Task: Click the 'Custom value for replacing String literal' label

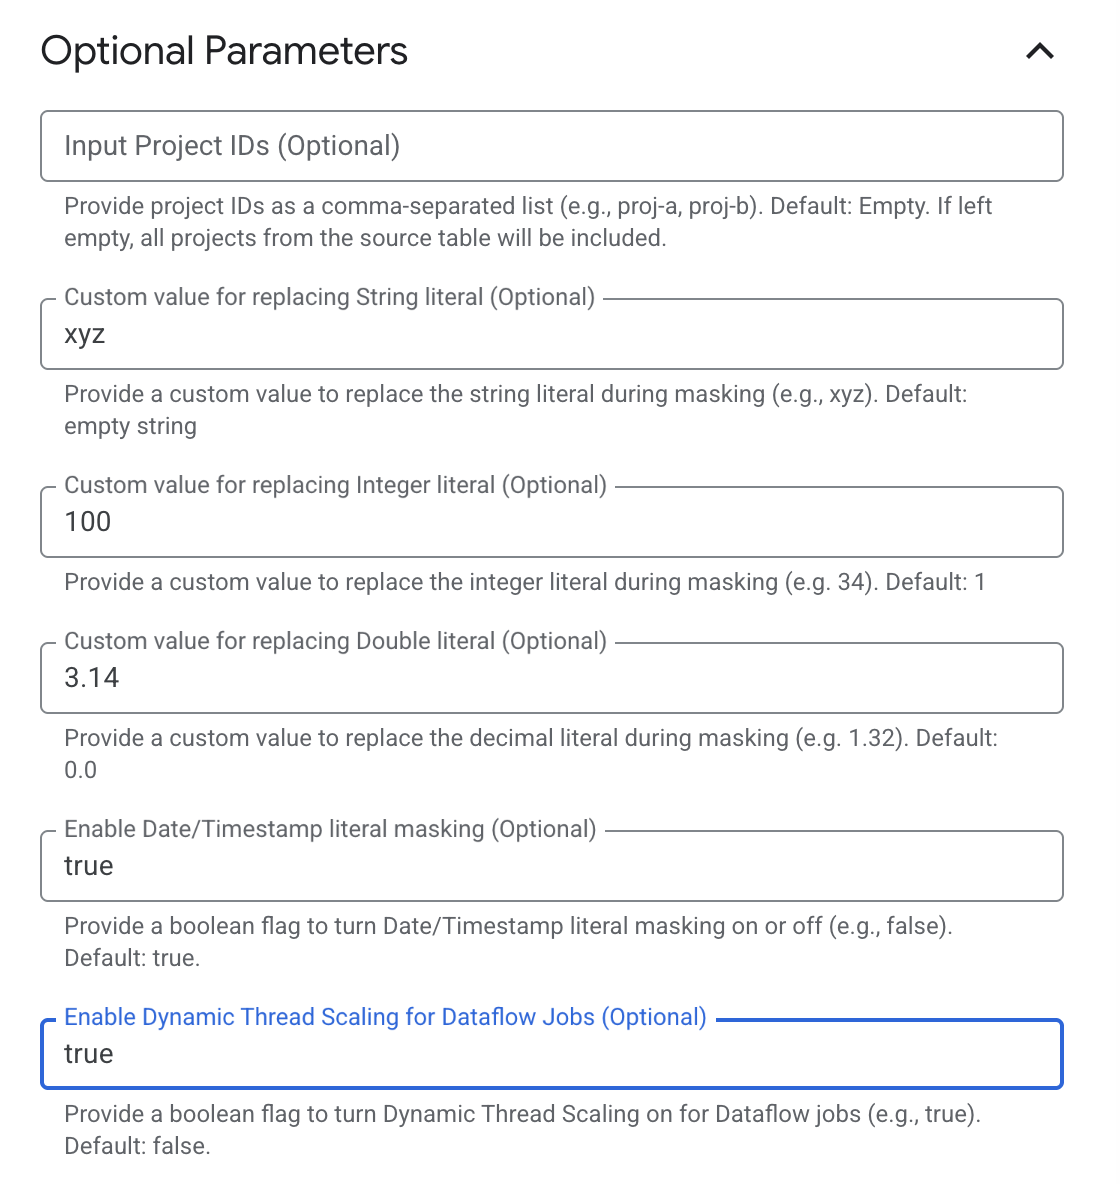Action: pos(329,297)
